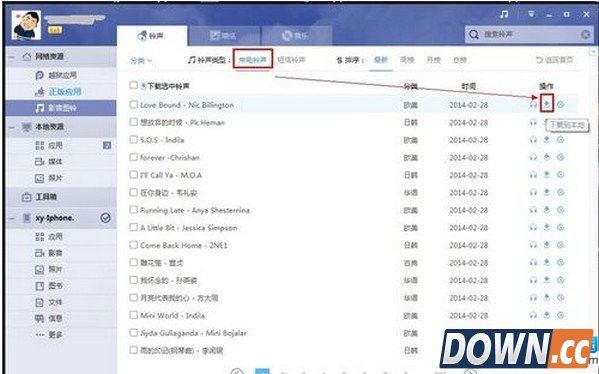The image size is (599, 374).
Task: Sort ringtones by monthly chart 月榜
Action: [x=433, y=60]
